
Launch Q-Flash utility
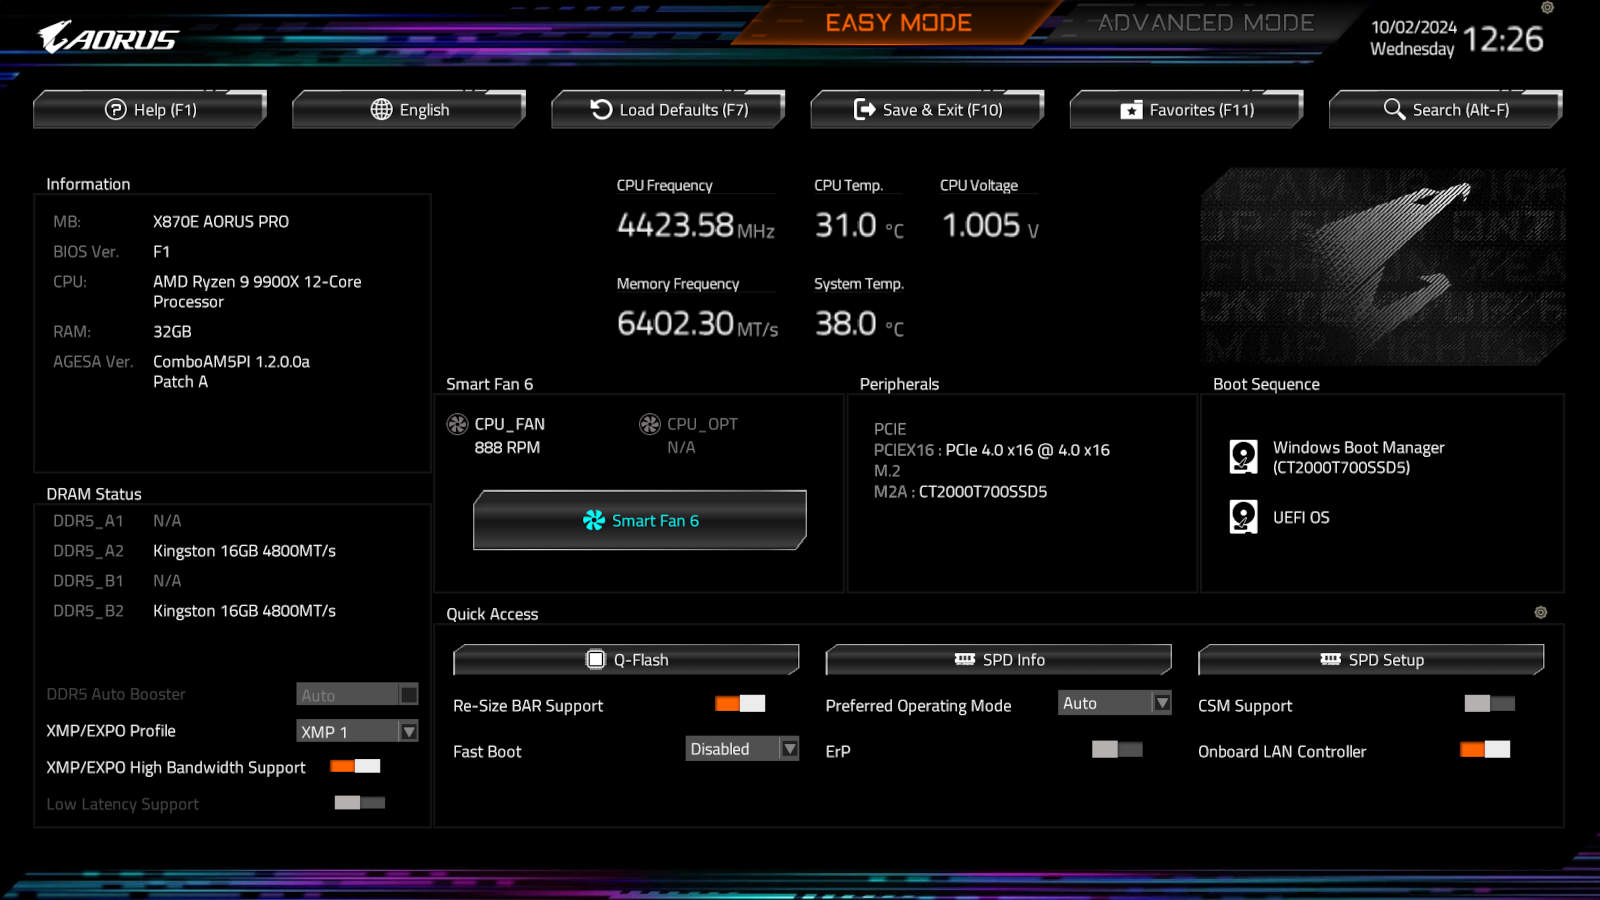click(x=626, y=660)
